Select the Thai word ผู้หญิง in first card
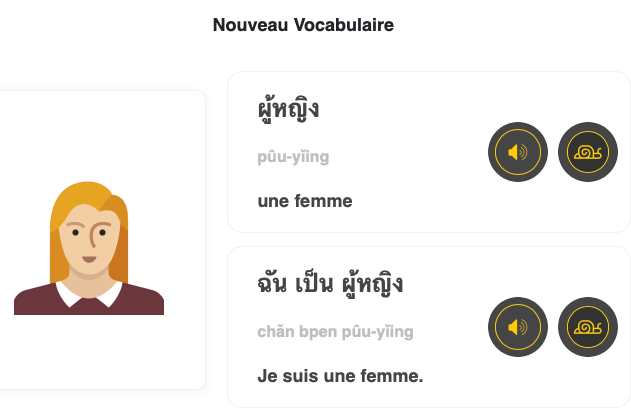The image size is (631, 414). (288, 109)
